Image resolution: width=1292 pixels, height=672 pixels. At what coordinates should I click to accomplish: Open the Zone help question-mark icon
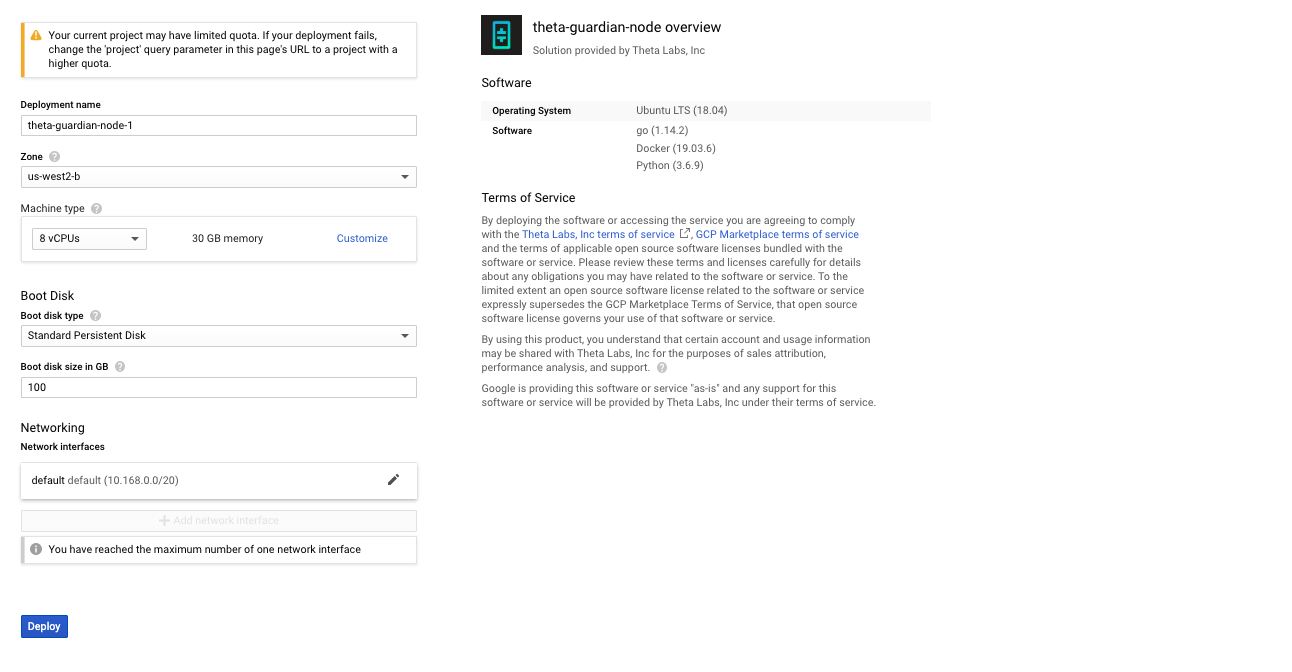click(x=54, y=157)
